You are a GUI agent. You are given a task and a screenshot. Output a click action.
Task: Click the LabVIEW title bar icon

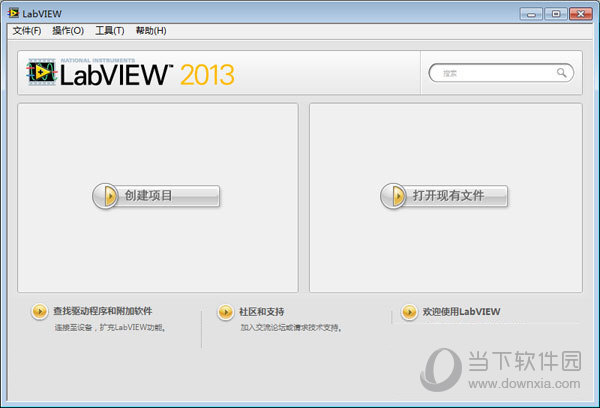coord(13,13)
